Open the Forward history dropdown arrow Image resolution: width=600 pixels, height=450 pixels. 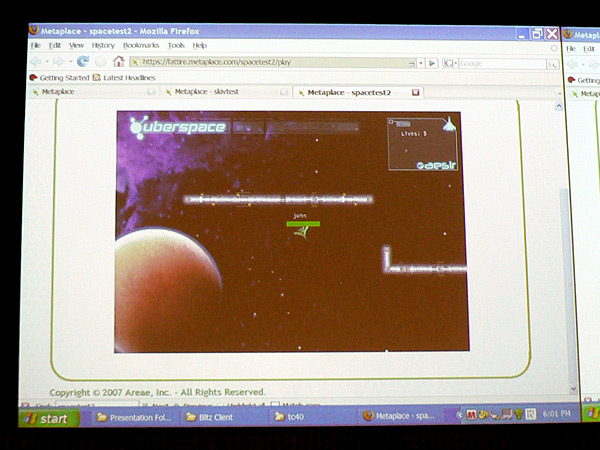point(70,62)
